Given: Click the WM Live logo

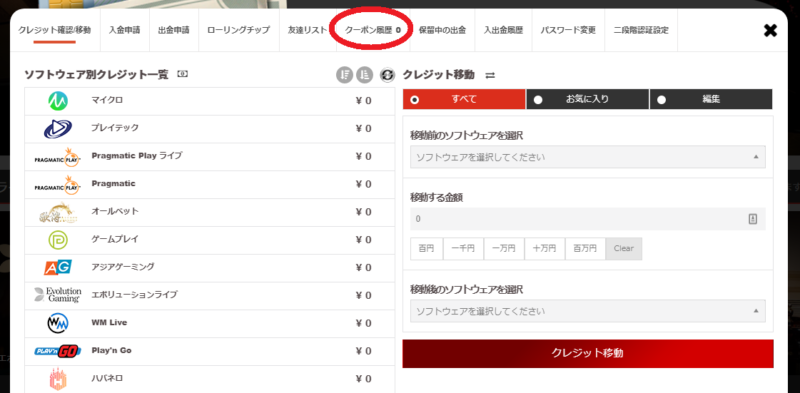Looking at the screenshot, I should [x=58, y=323].
